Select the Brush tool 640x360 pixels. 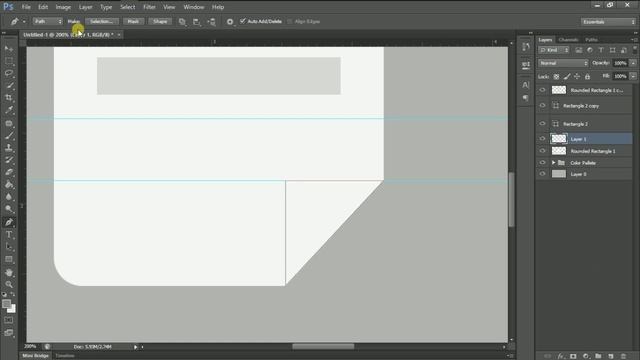click(9, 135)
